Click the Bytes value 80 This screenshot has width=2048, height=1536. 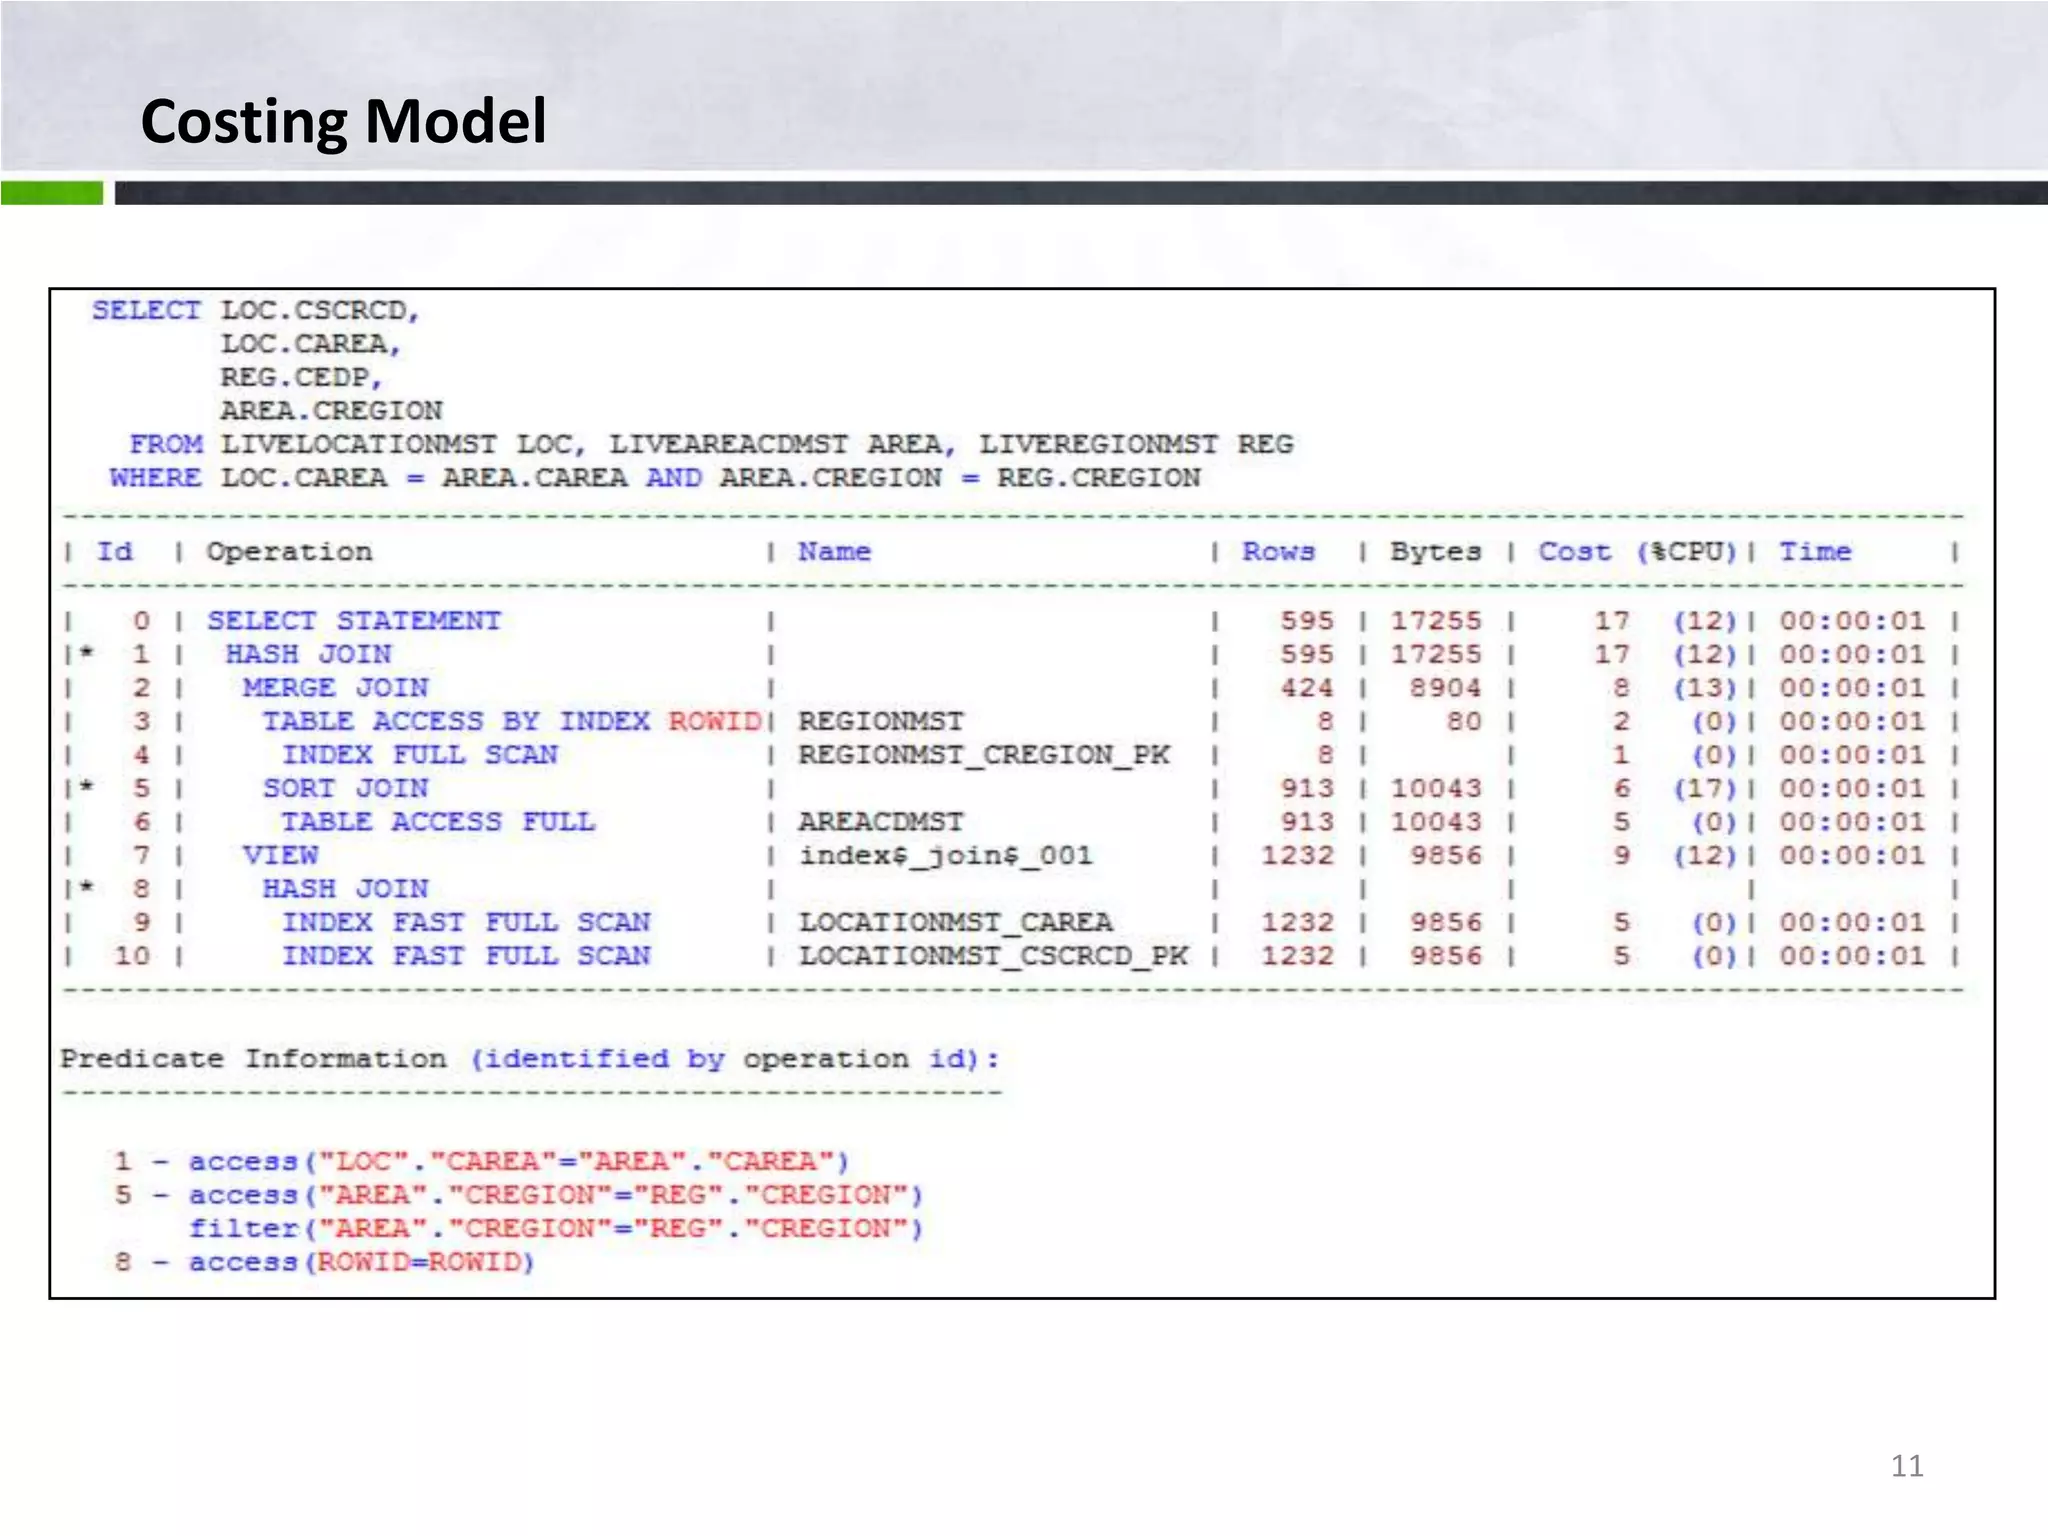click(1463, 722)
